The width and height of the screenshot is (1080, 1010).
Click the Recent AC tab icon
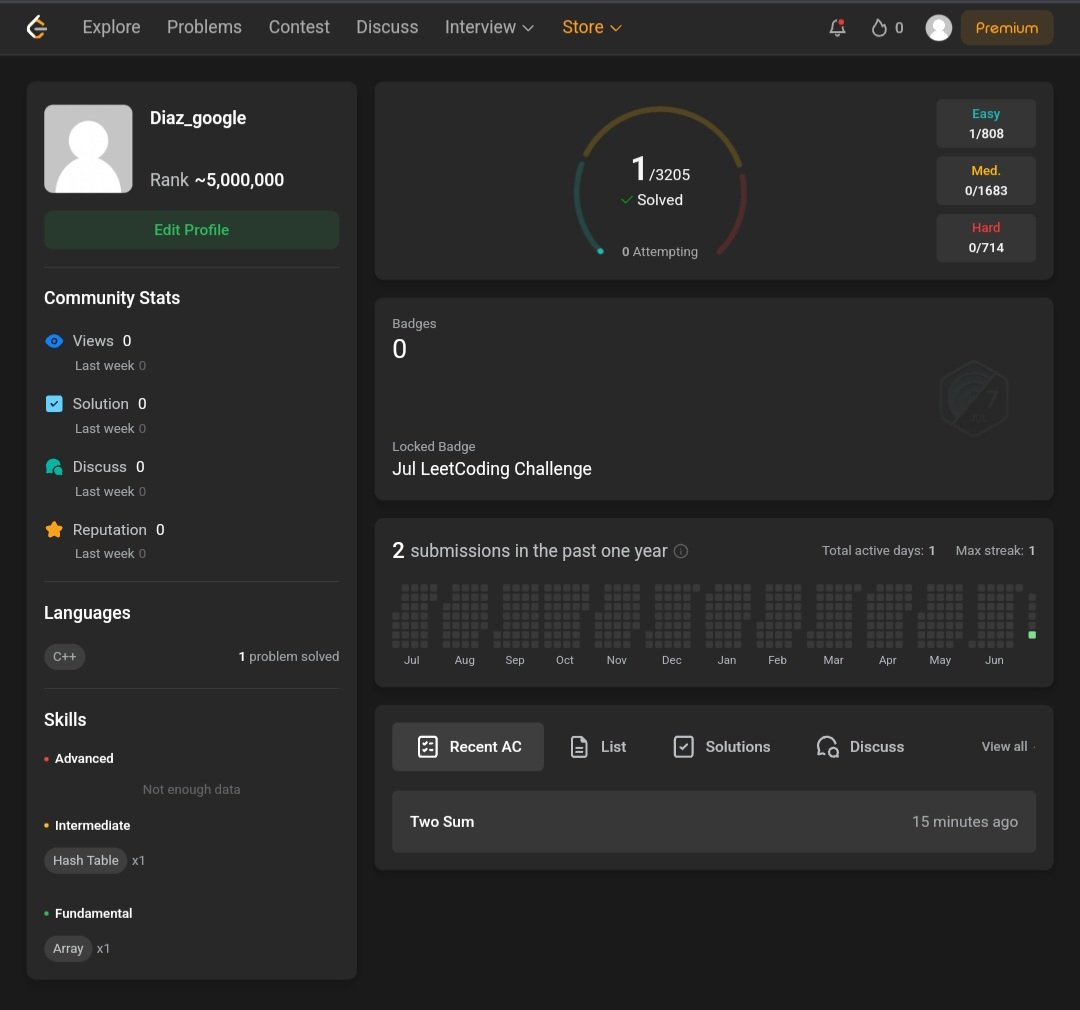point(428,747)
